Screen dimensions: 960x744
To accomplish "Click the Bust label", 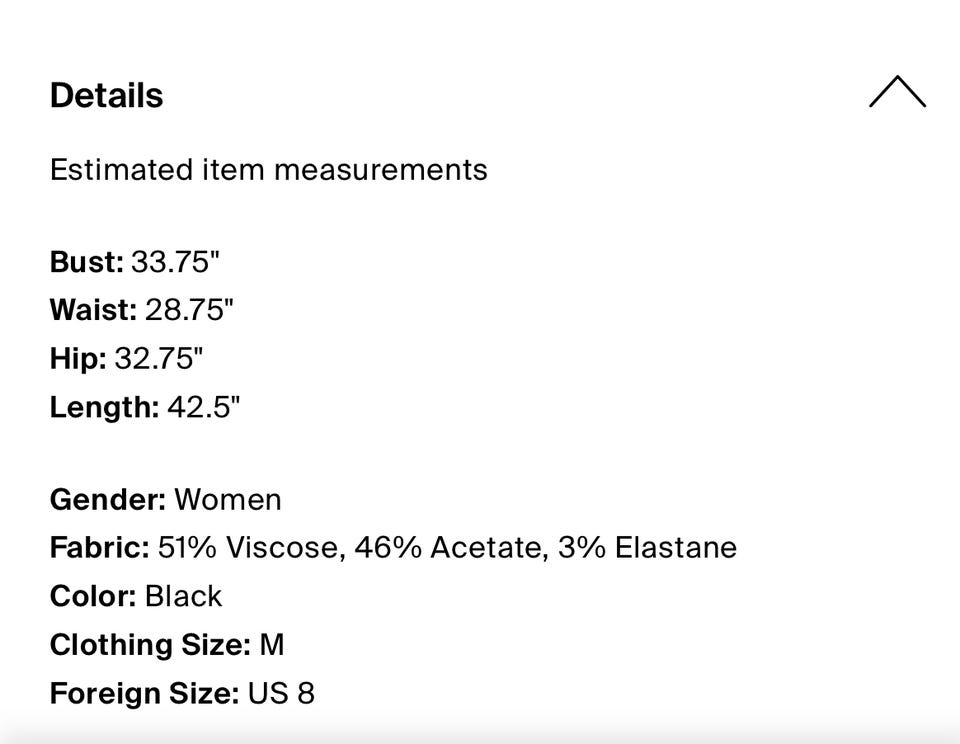I will pyautogui.click(x=87, y=262).
